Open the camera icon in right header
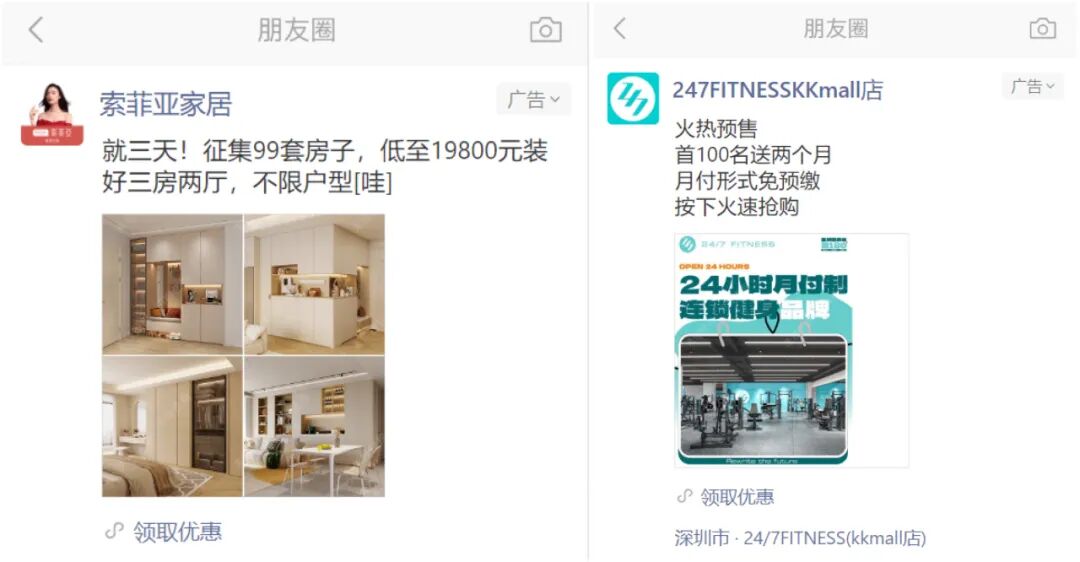Screen dimensions: 1080x562 pos(1042,28)
